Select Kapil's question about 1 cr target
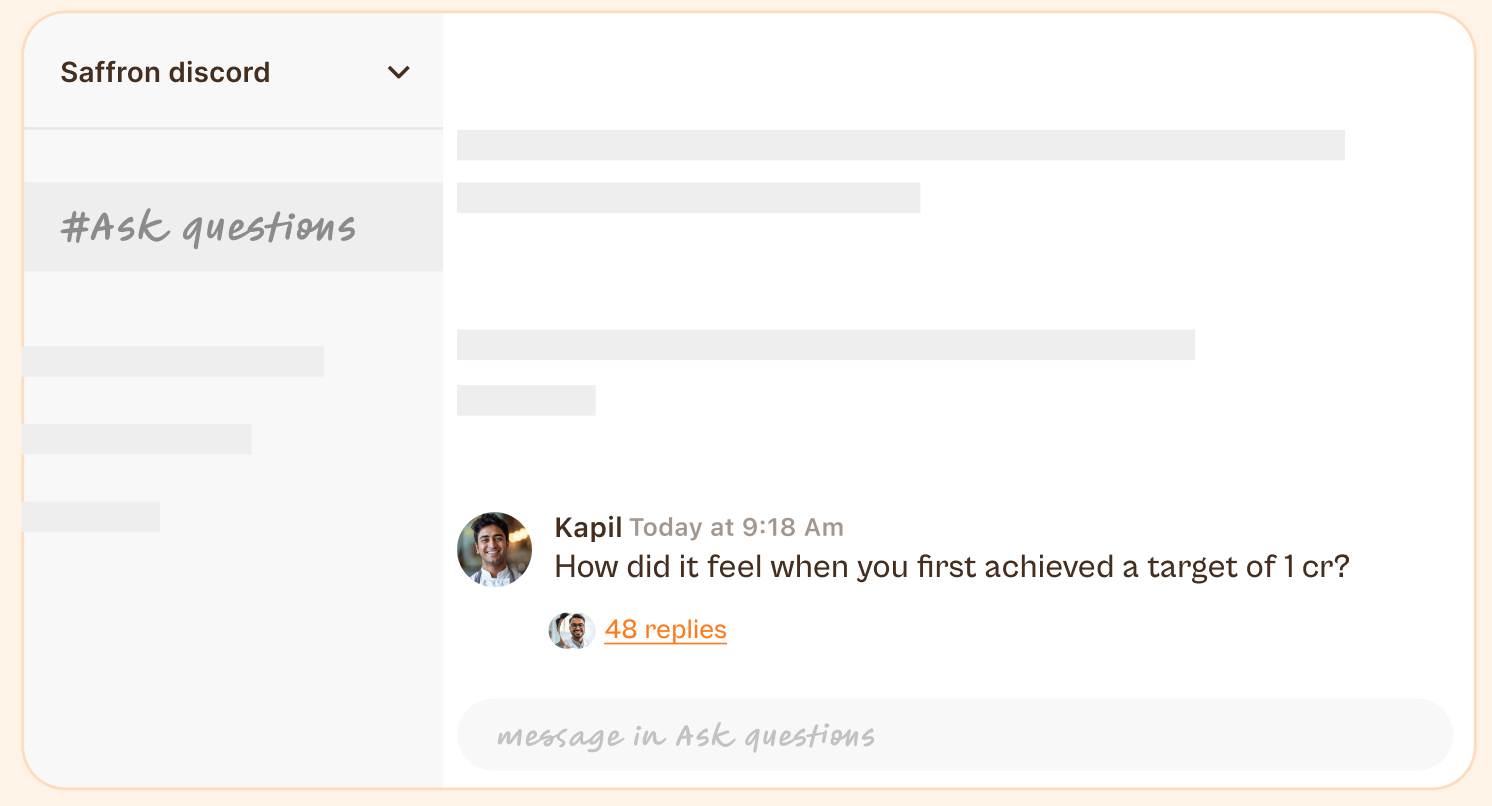1492x806 pixels. click(x=952, y=567)
